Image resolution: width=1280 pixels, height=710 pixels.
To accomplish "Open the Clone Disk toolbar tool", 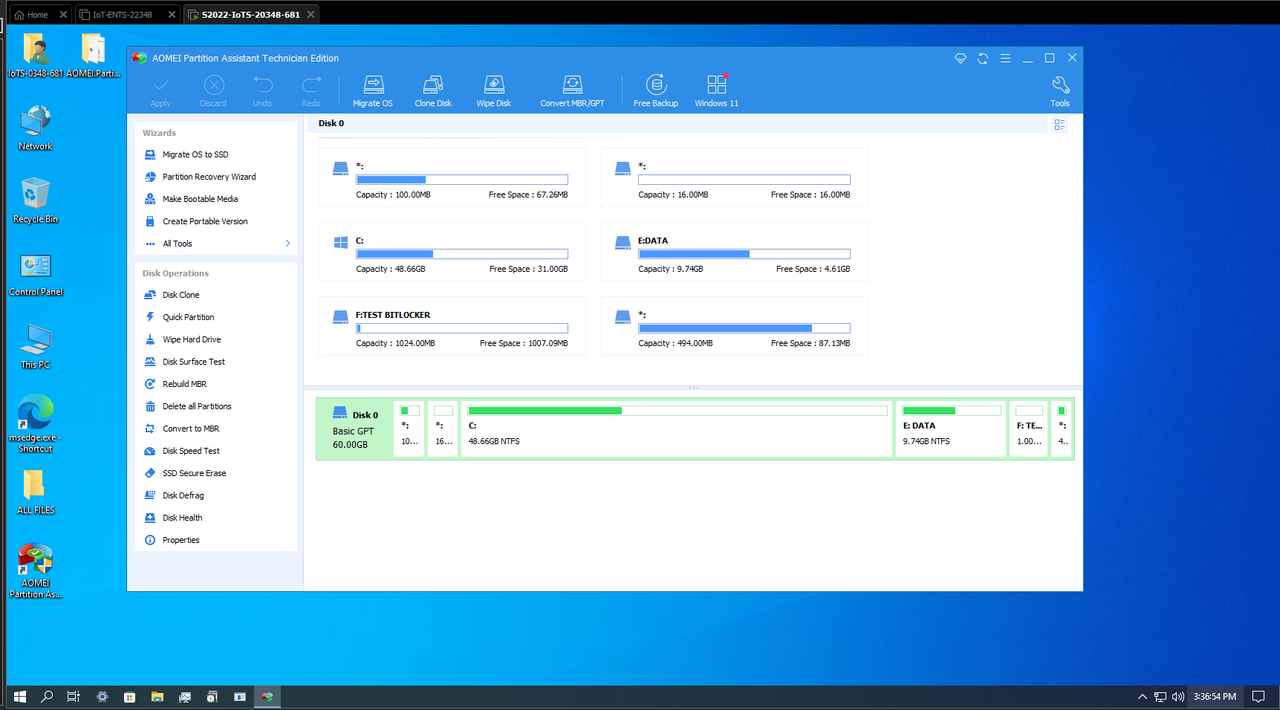I will (433, 91).
